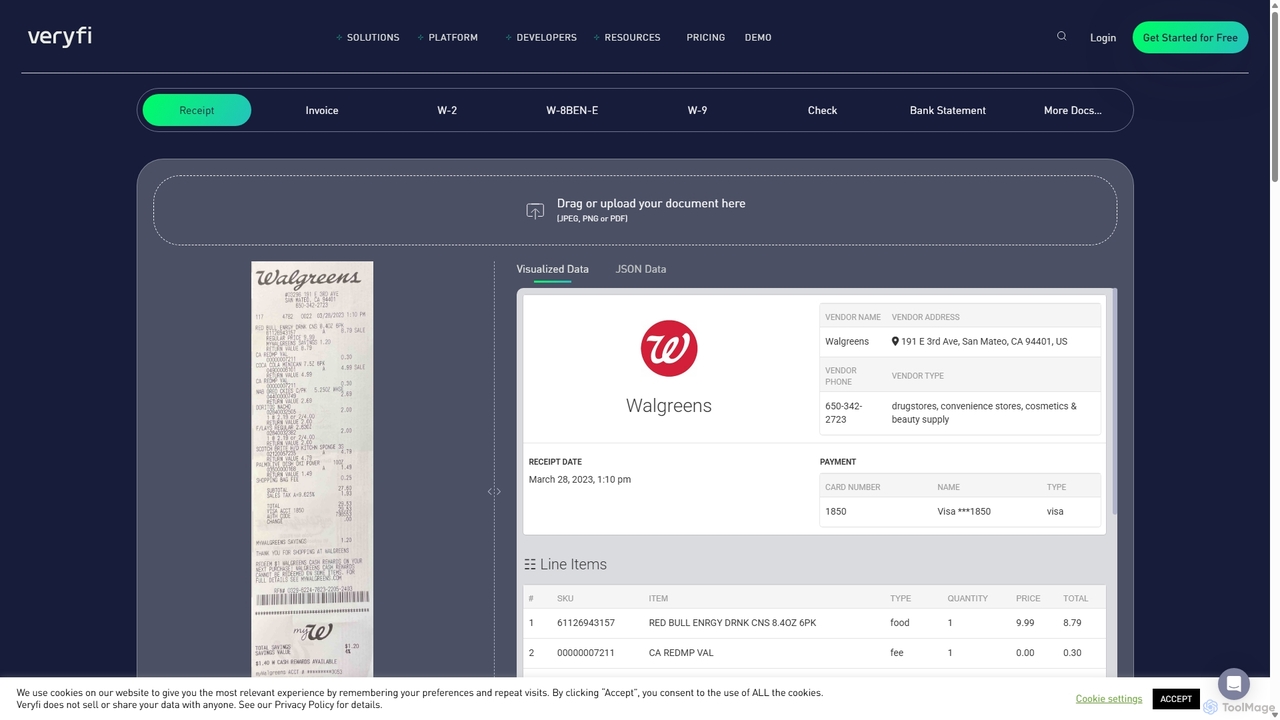Click Get Started for Free button

(1190, 37)
